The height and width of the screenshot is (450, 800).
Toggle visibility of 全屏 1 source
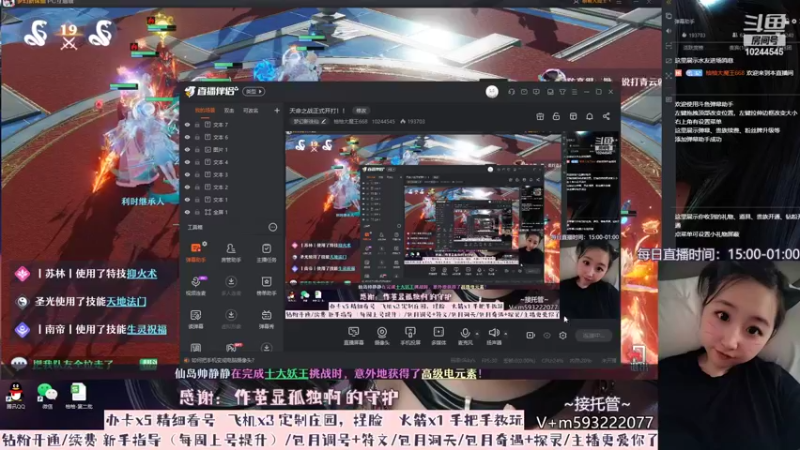click(187, 212)
